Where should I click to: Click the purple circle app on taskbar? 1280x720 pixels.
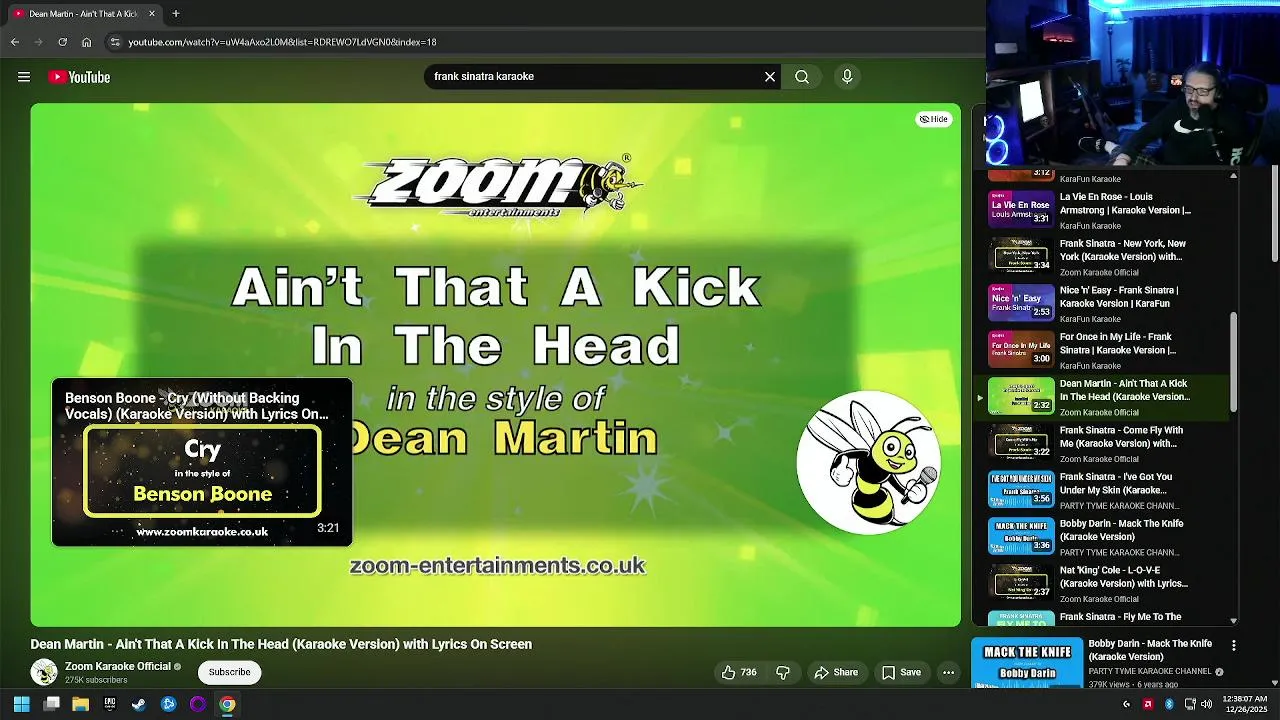pos(198,704)
